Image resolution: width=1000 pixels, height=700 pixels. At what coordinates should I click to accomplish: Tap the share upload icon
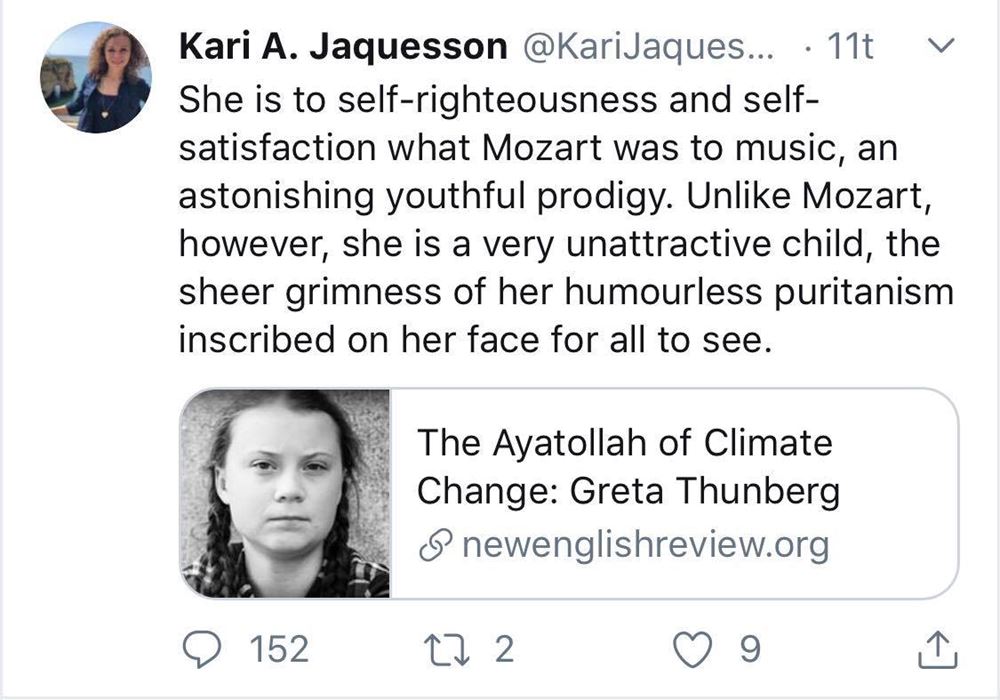[937, 650]
